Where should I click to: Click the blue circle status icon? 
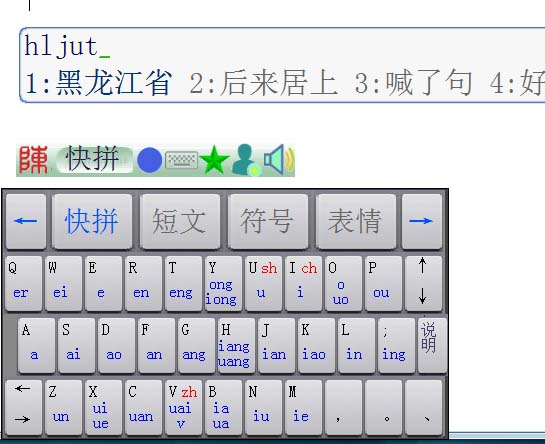149,160
